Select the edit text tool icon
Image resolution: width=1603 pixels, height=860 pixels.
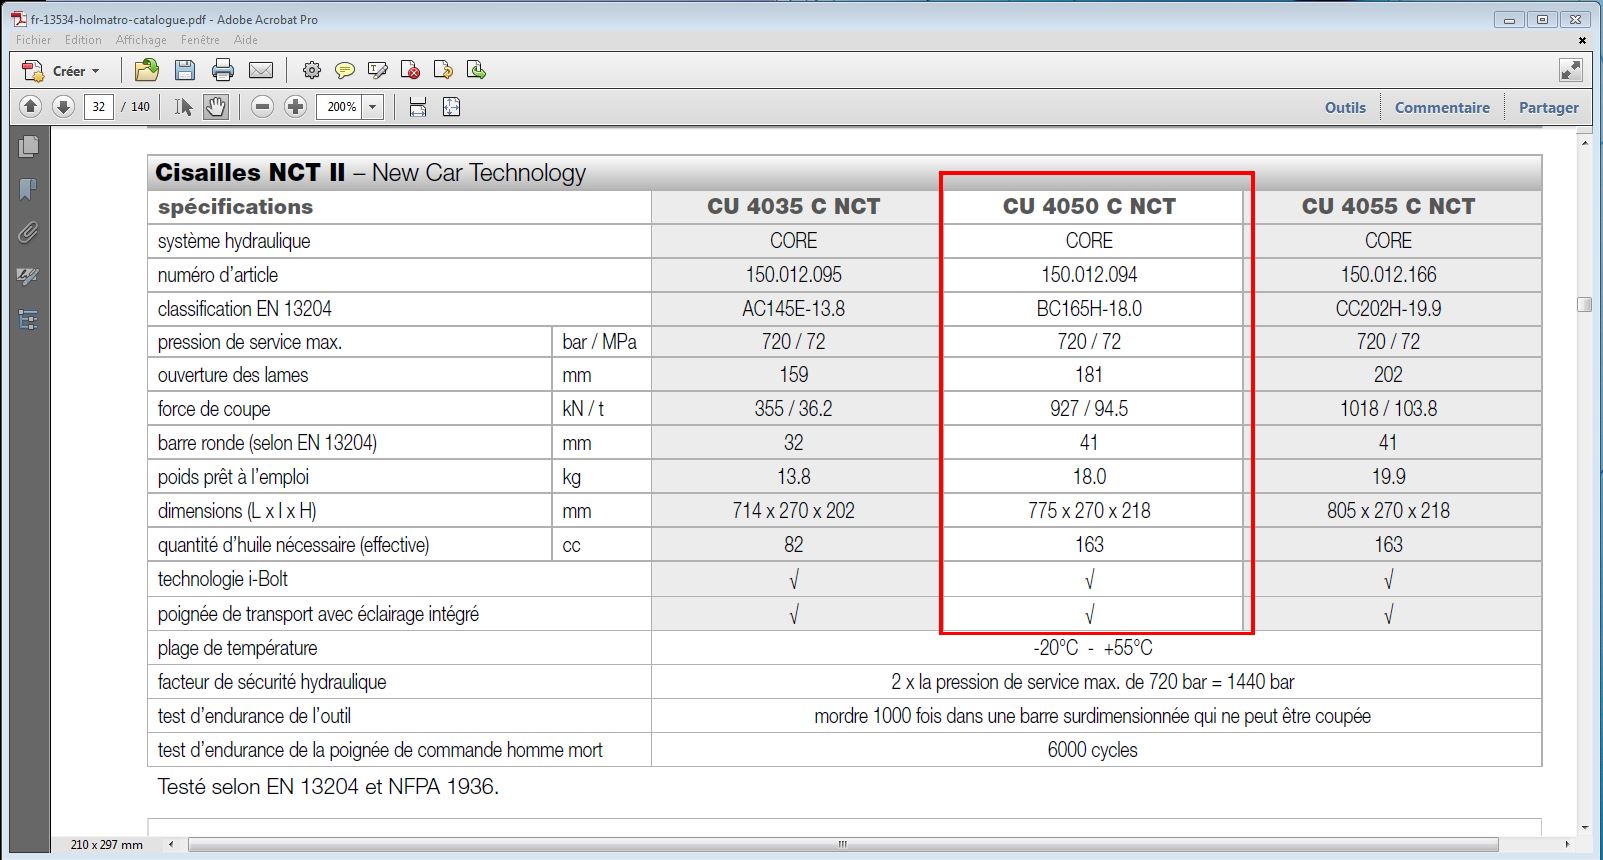(377, 70)
